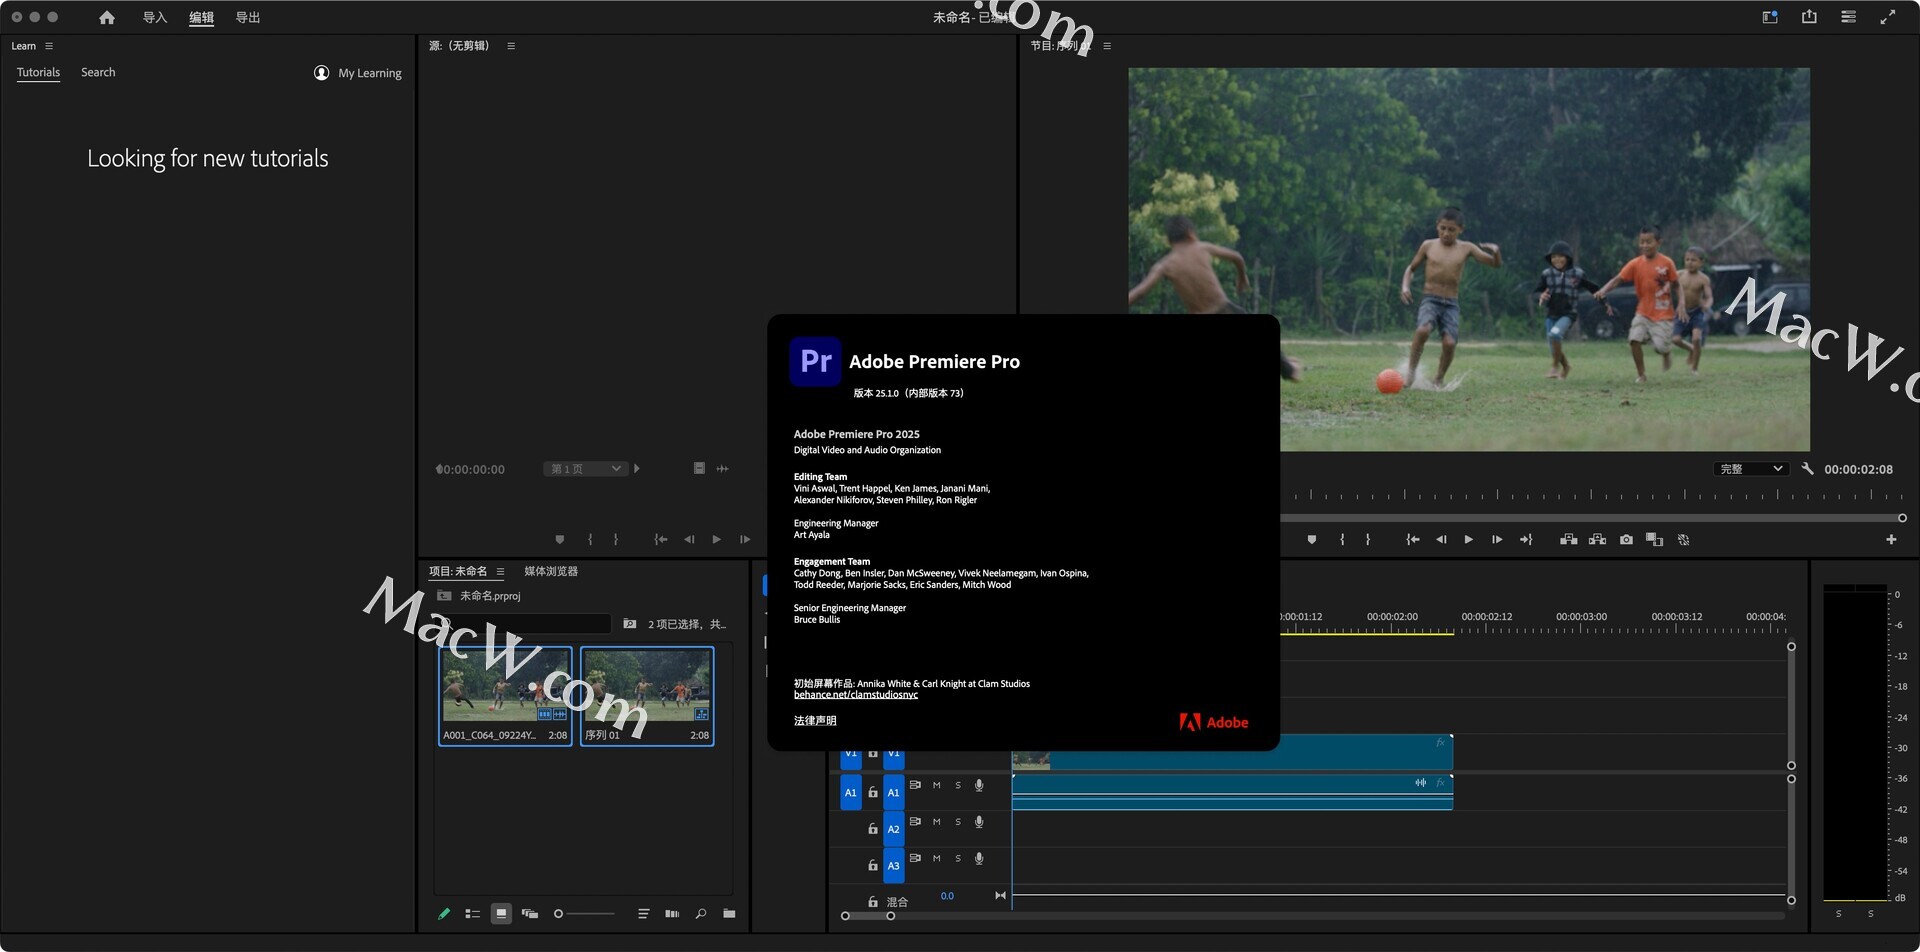
Task: Toggle full screen maximize icon
Action: 1887,17
